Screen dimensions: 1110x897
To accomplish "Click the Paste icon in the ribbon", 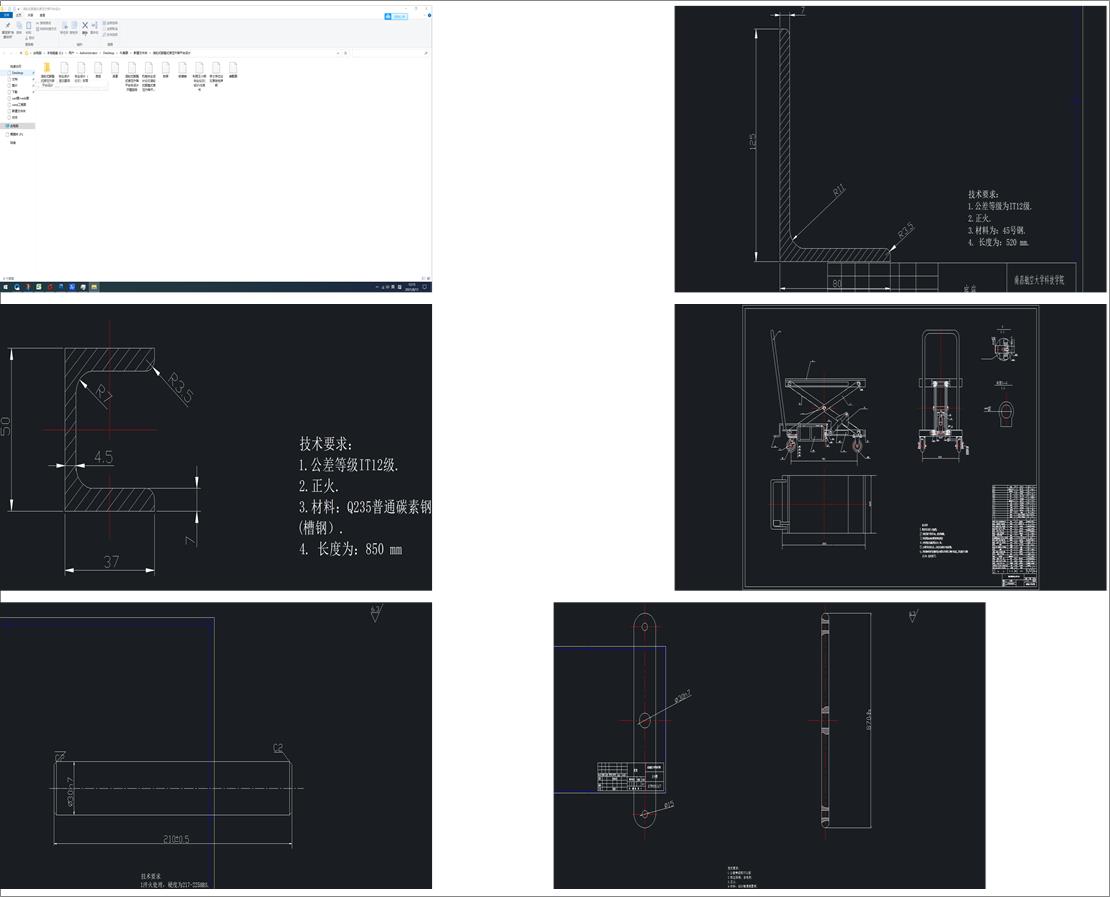I will 29,26.
